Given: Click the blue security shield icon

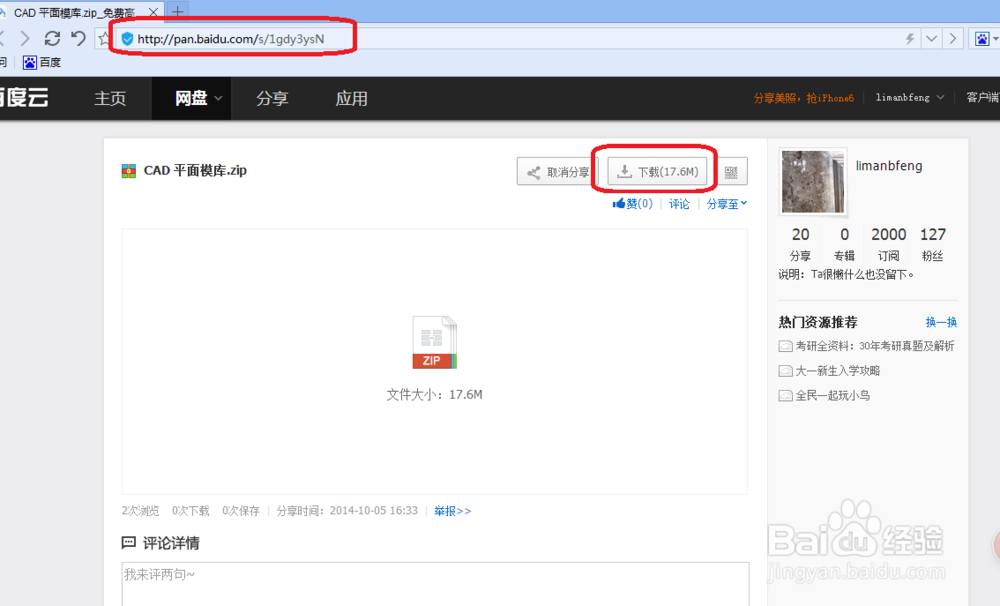Looking at the screenshot, I should (127, 39).
